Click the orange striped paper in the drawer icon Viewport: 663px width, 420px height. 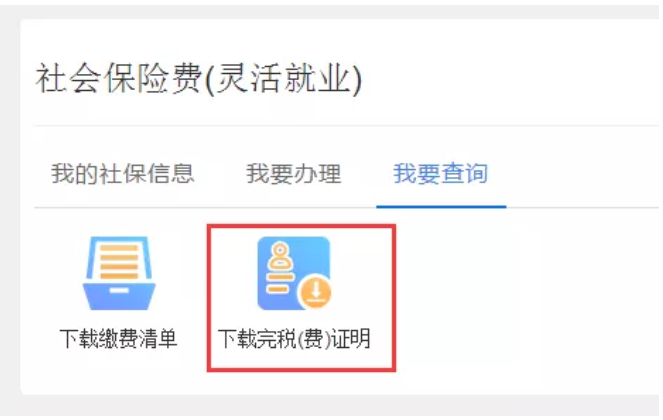tap(119, 262)
